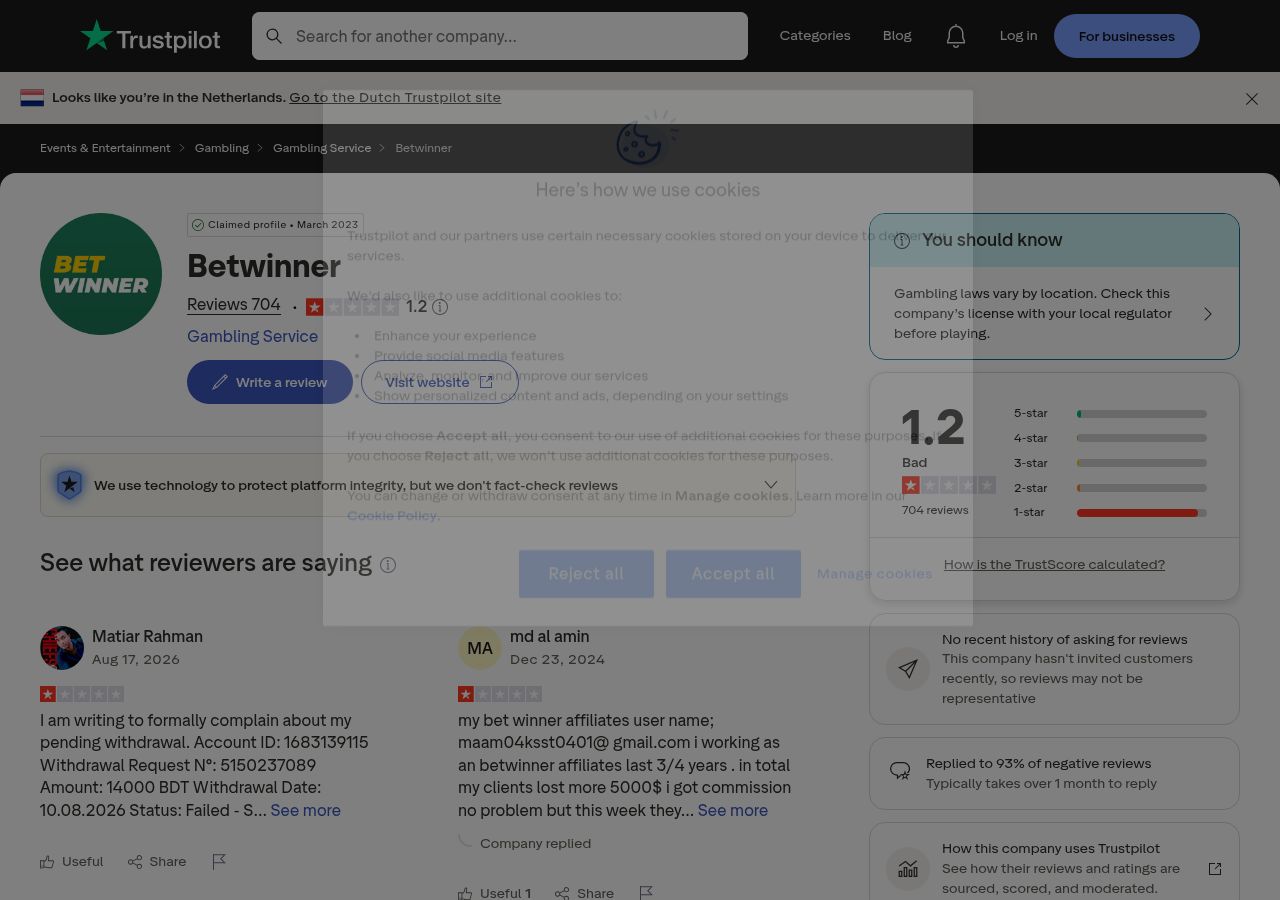The height and width of the screenshot is (900, 1280).
Task: Click For businesses button
Action: [x=1127, y=36]
